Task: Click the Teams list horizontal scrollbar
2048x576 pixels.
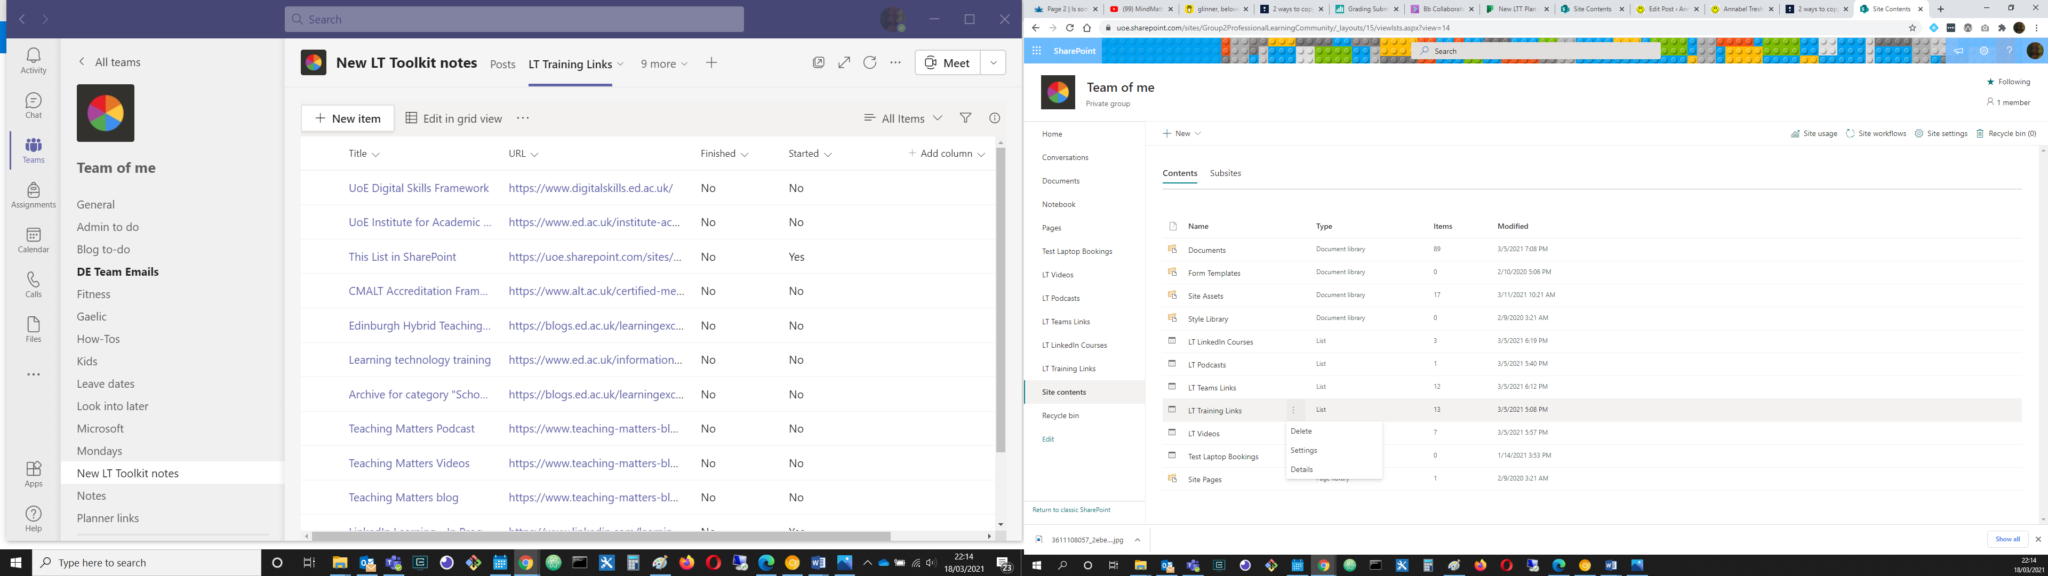Action: click(x=600, y=536)
